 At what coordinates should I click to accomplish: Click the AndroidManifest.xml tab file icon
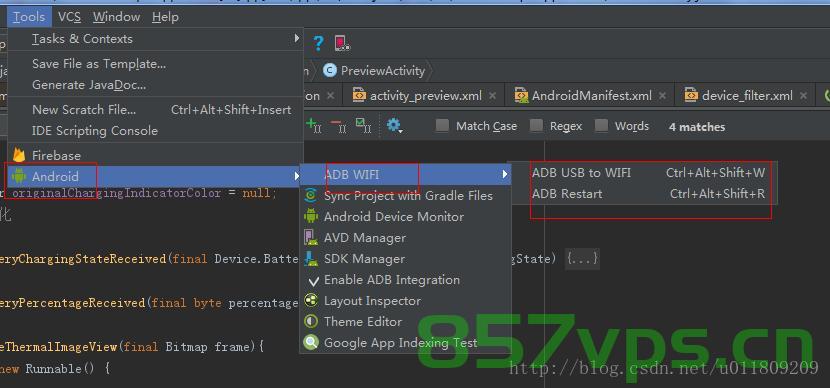521,95
